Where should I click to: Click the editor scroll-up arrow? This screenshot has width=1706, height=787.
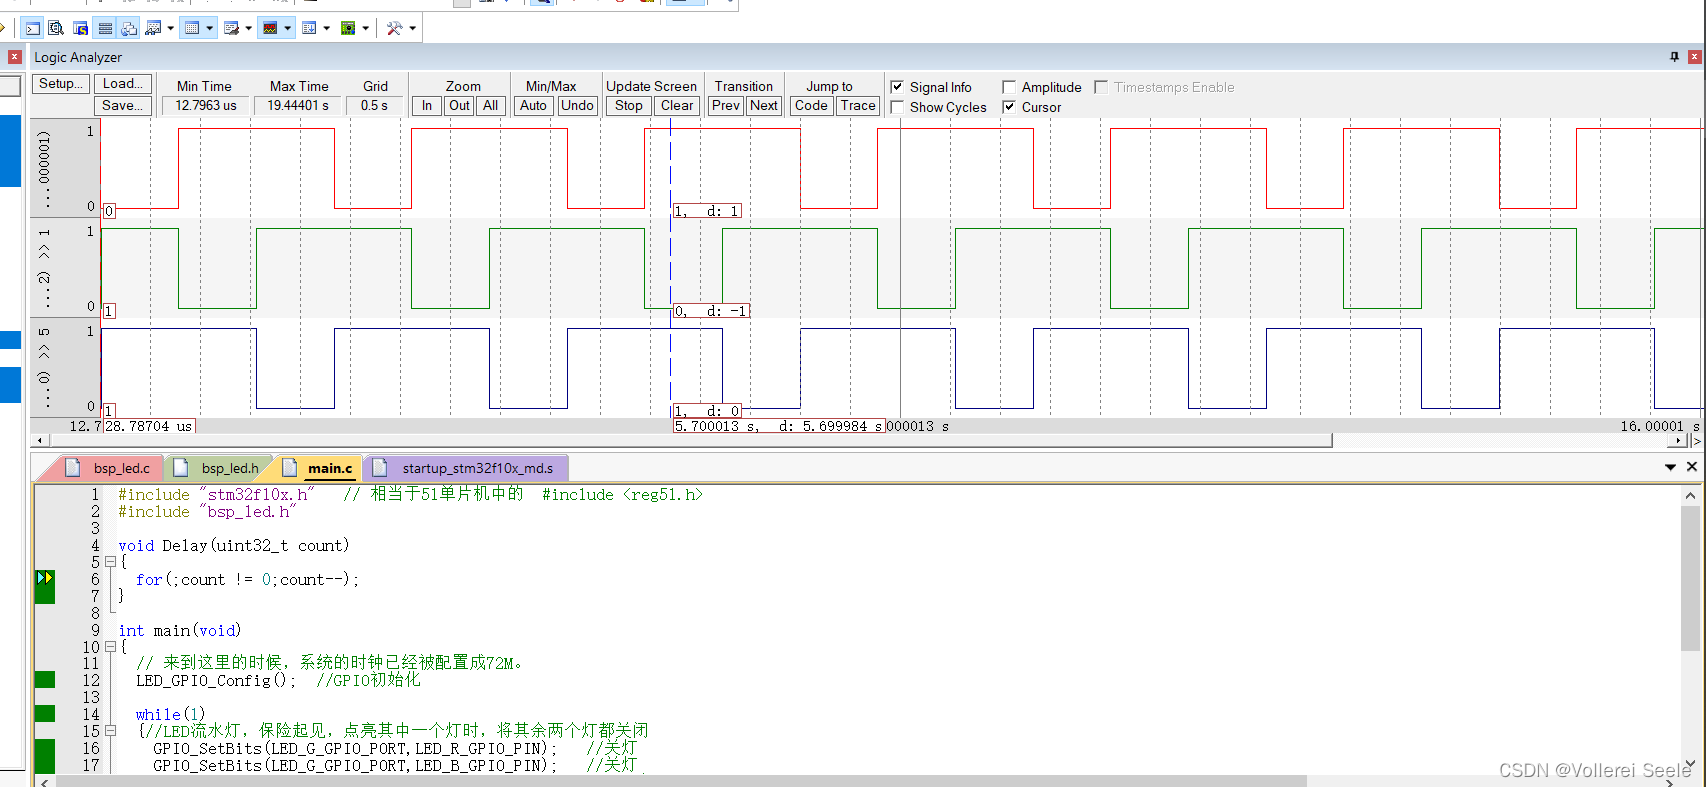pos(1691,495)
